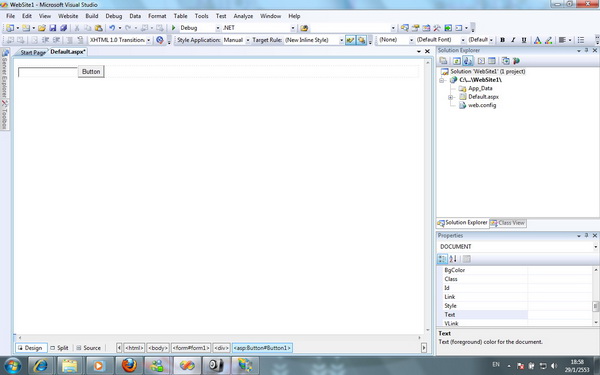Click the Save All icon
This screenshot has width=600, height=375.
[64, 28]
